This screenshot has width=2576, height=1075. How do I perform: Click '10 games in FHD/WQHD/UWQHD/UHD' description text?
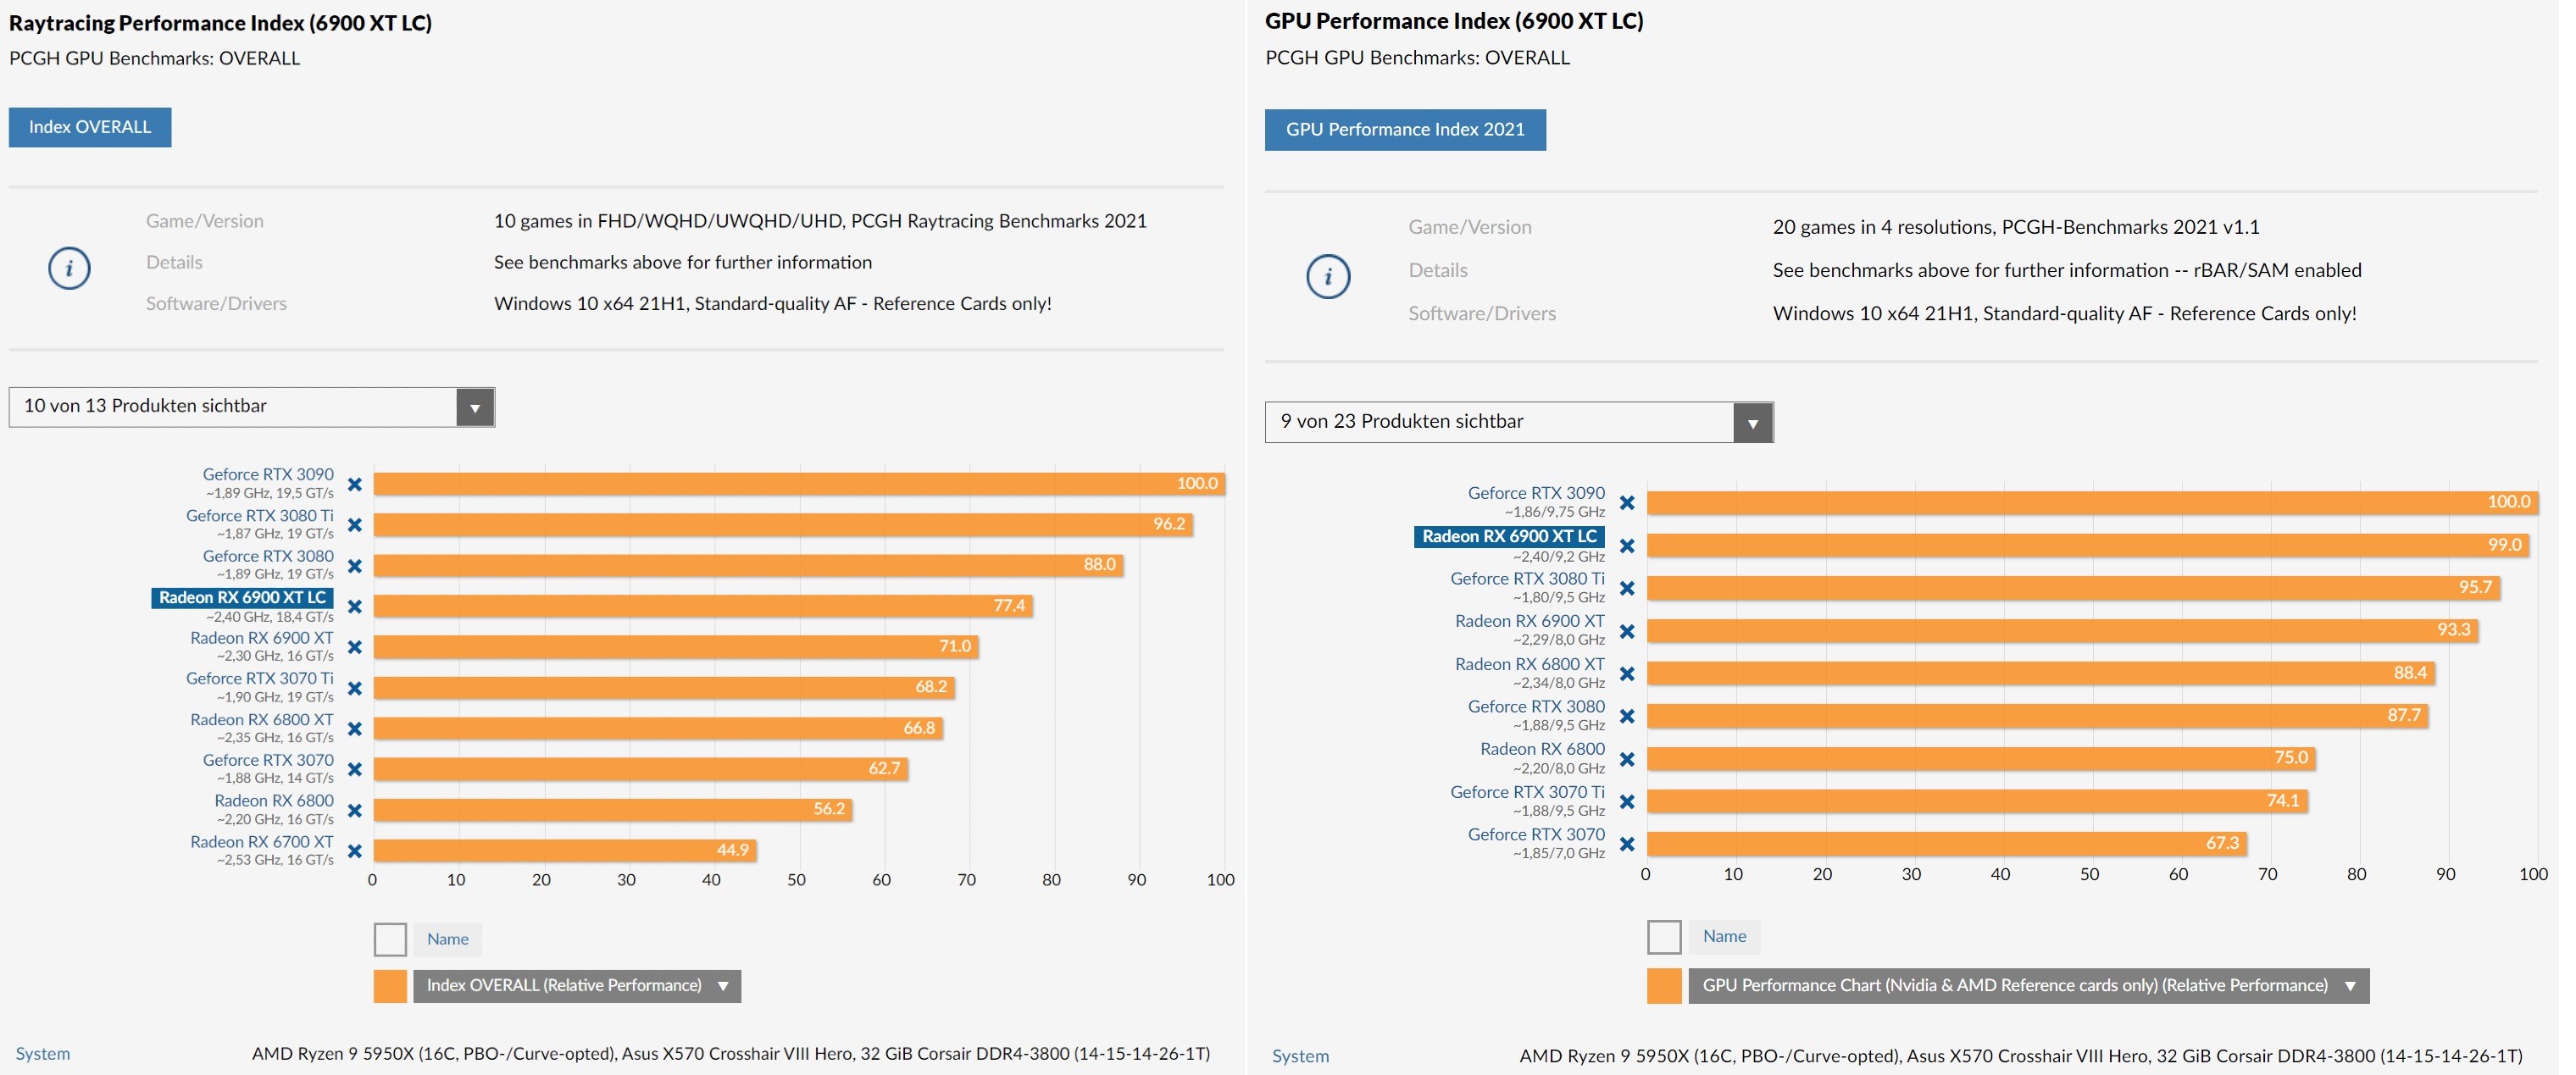(820, 221)
